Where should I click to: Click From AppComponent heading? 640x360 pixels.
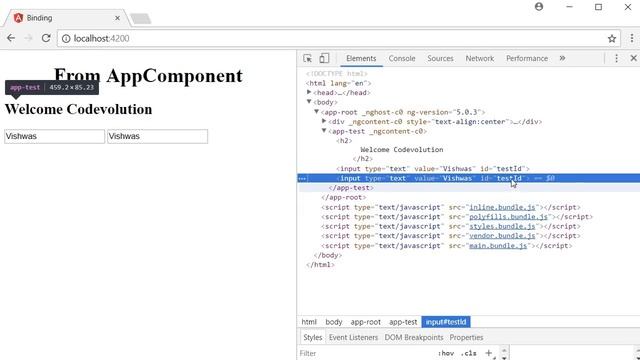point(148,76)
